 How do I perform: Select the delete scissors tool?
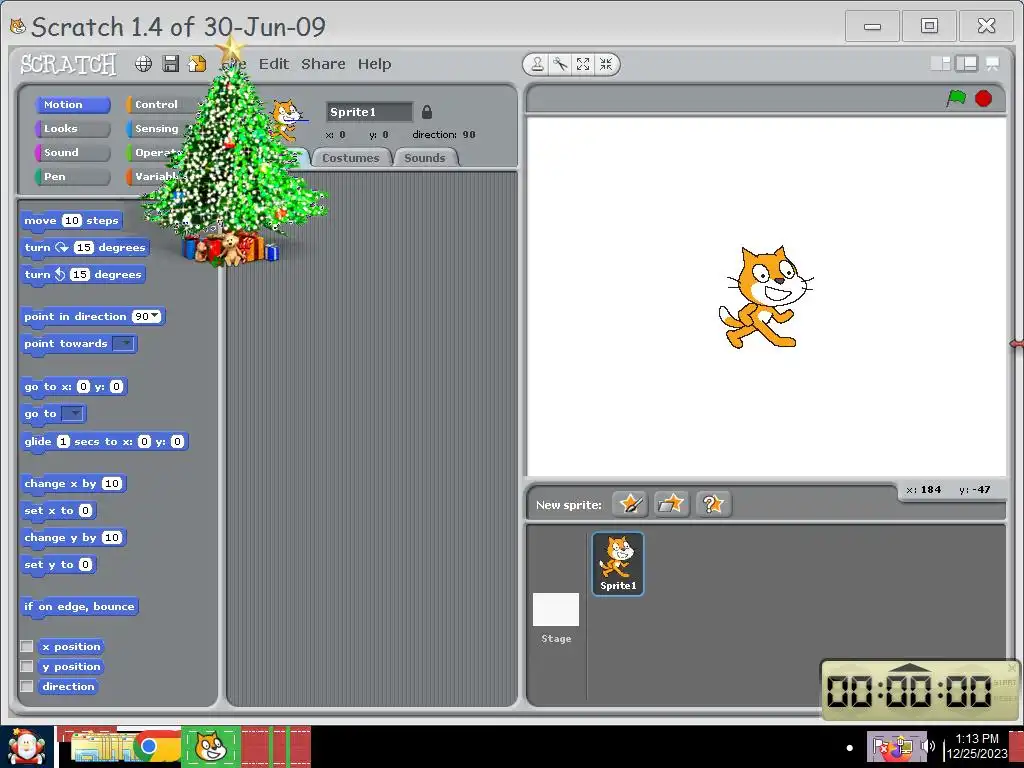point(560,64)
